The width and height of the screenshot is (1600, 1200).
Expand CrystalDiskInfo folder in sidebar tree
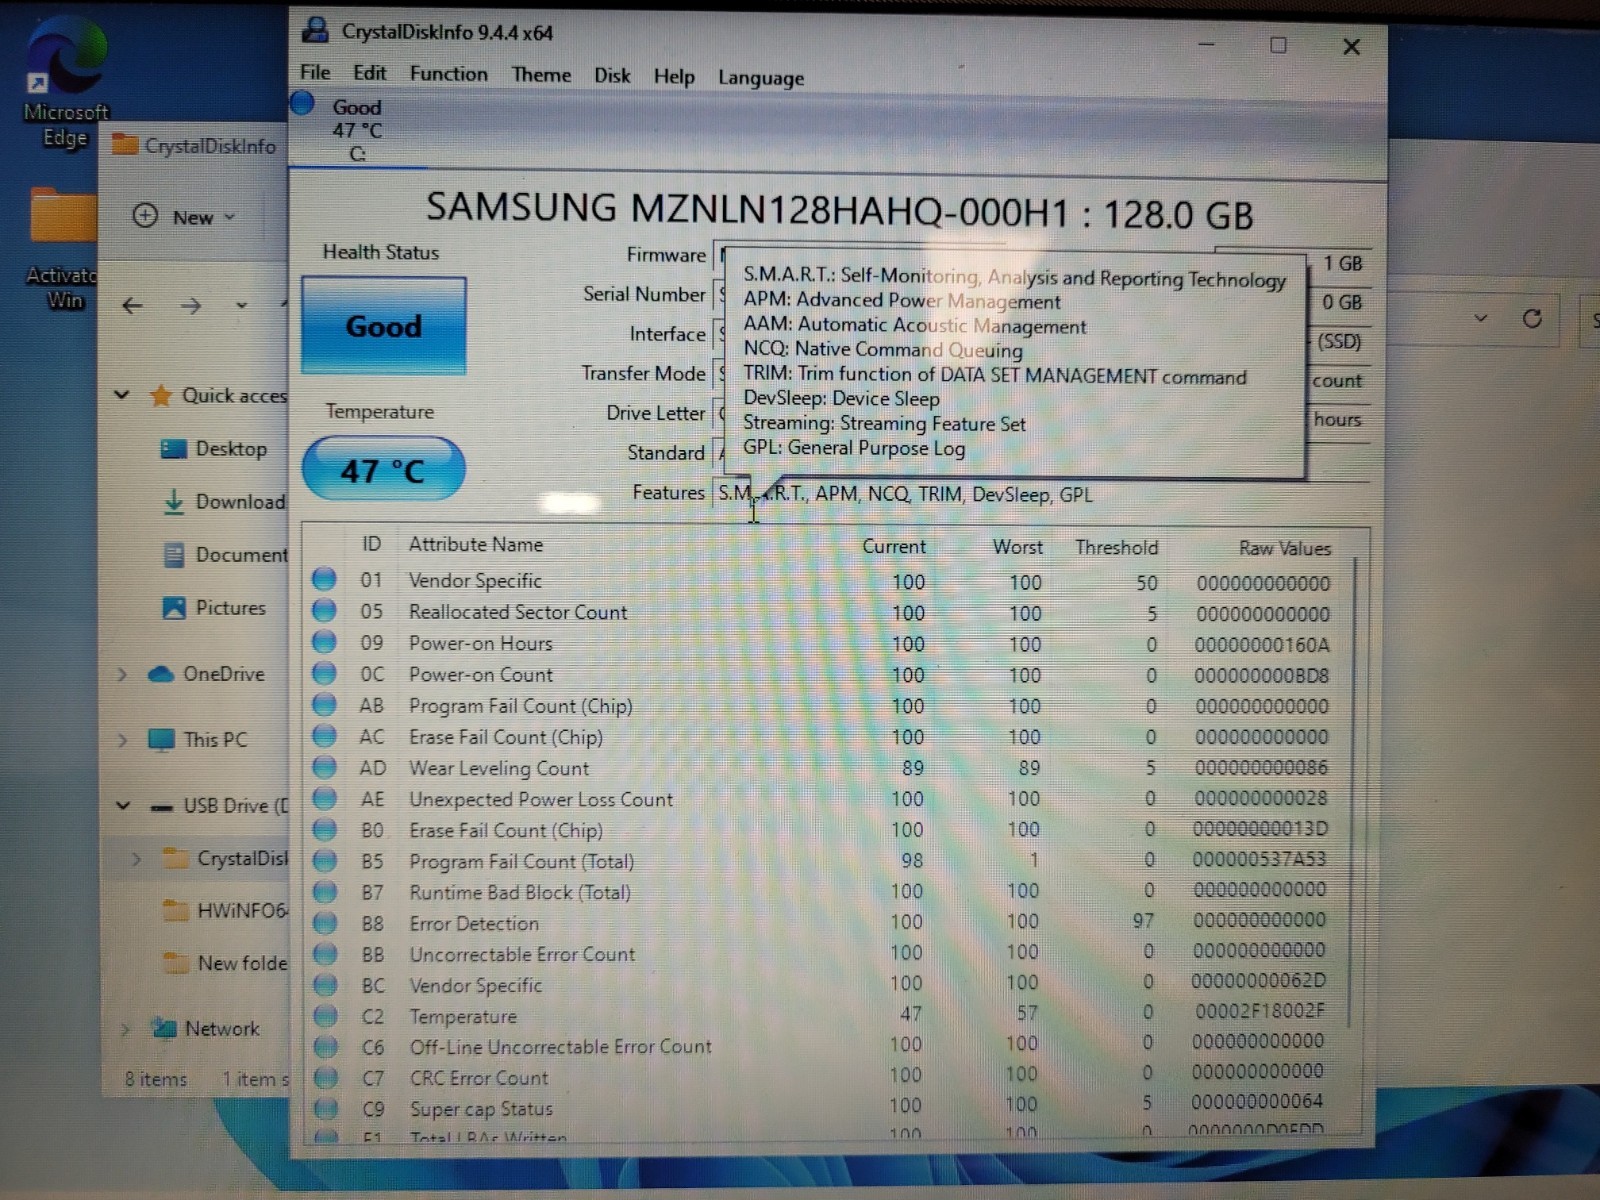(x=136, y=858)
